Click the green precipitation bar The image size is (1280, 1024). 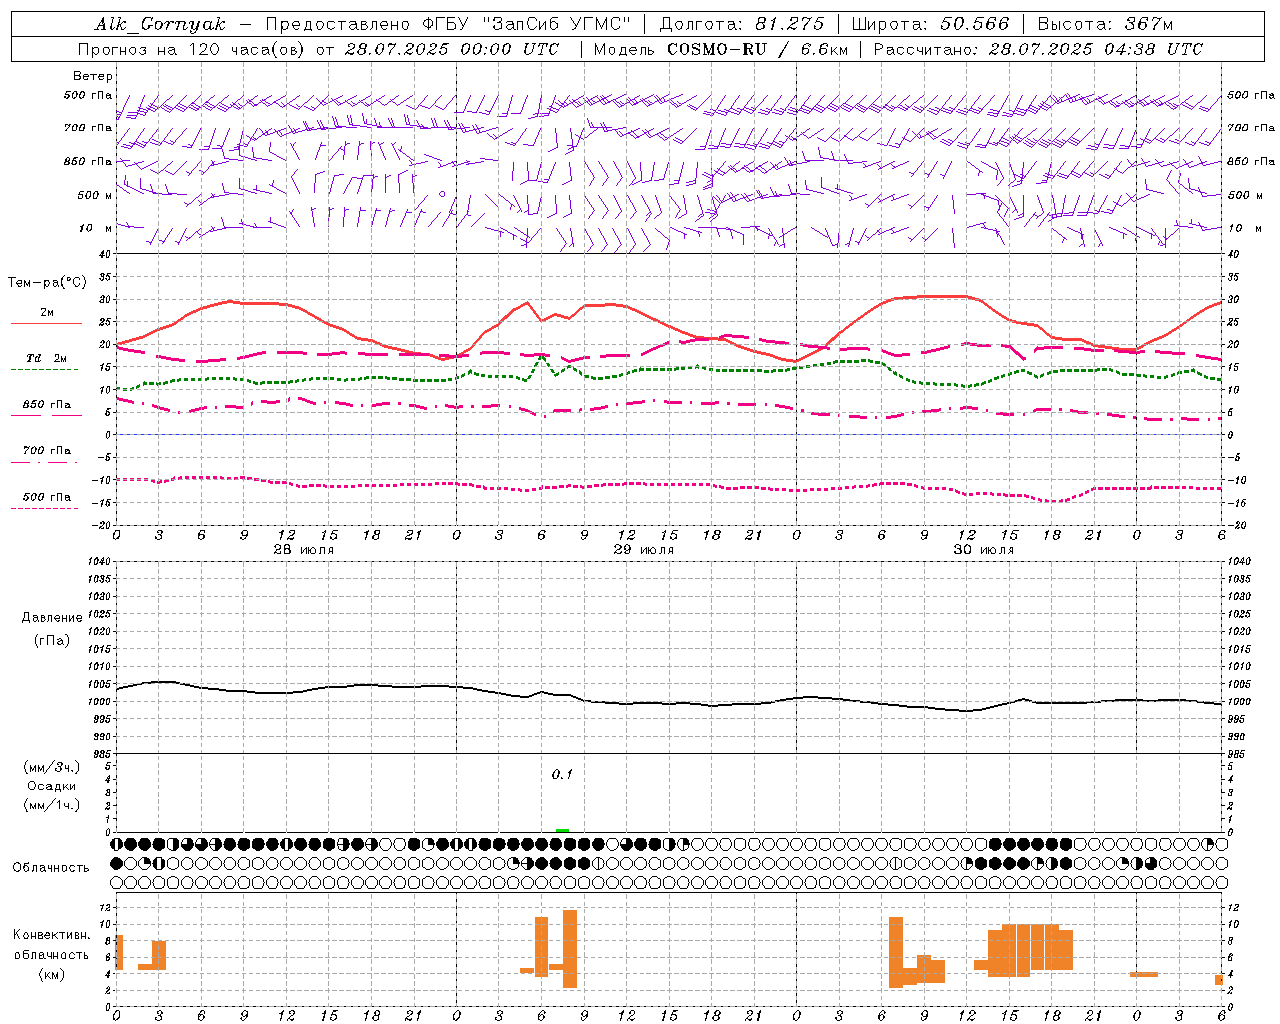pyautogui.click(x=562, y=830)
